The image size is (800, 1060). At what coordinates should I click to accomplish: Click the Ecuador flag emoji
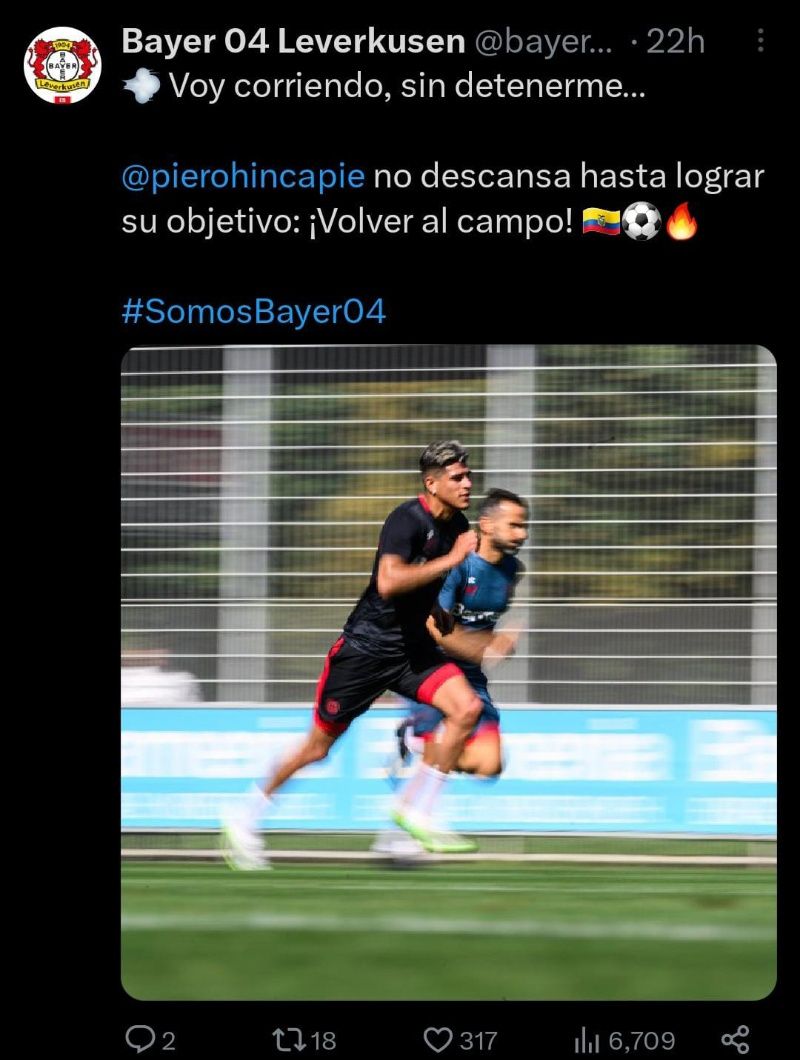pos(601,222)
